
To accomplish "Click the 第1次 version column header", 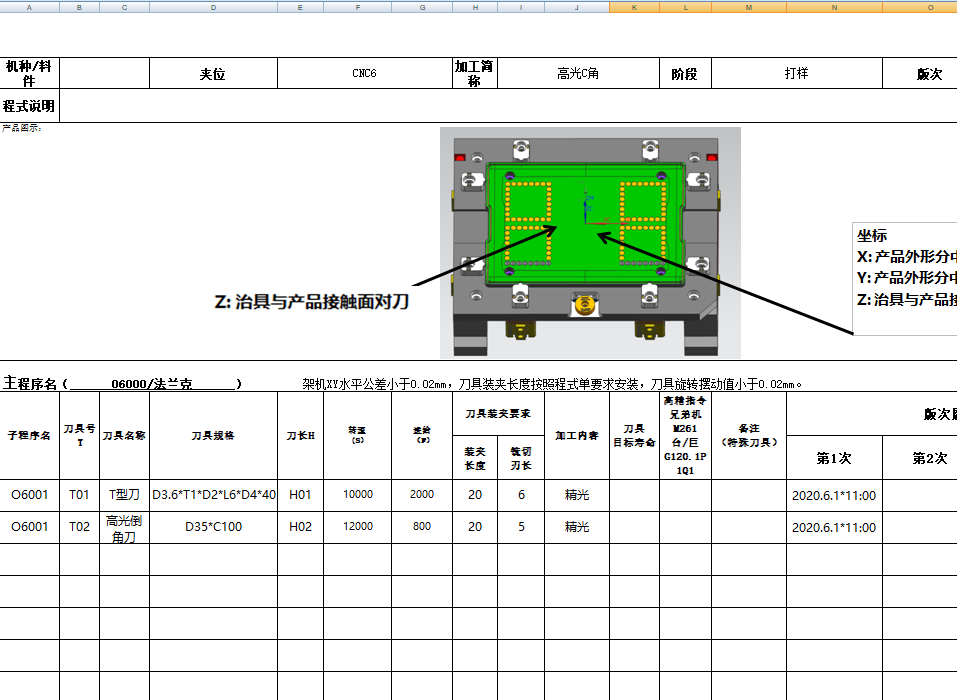I will click(x=832, y=457).
